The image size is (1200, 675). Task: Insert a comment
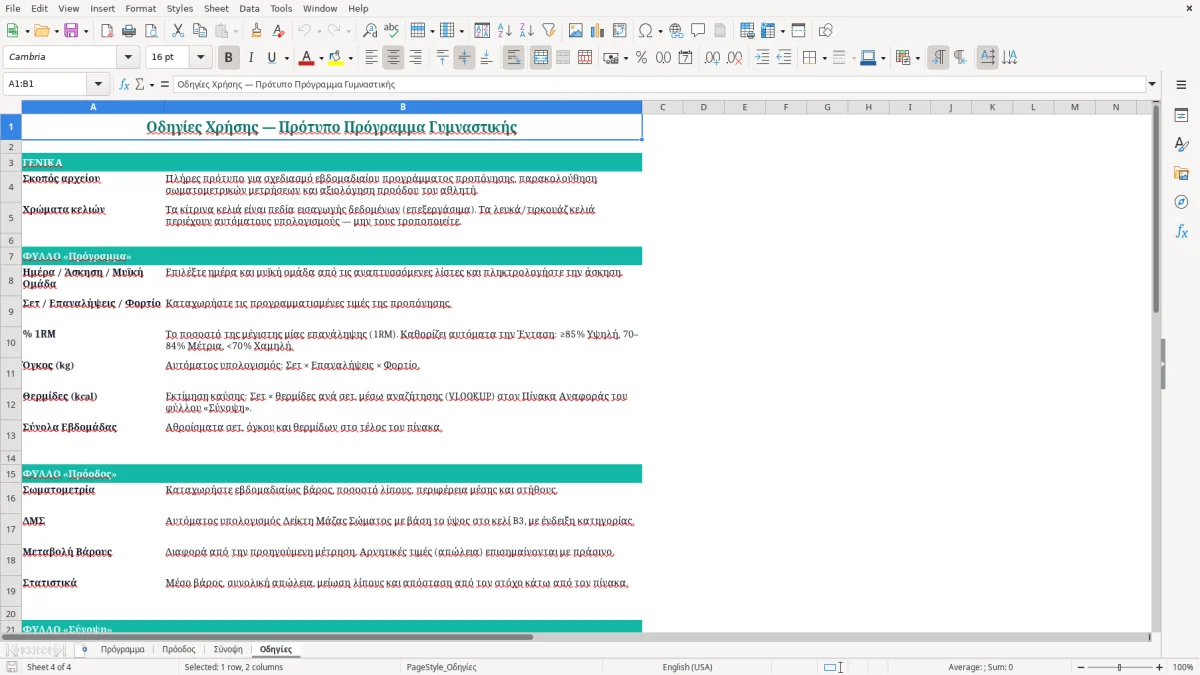point(698,31)
